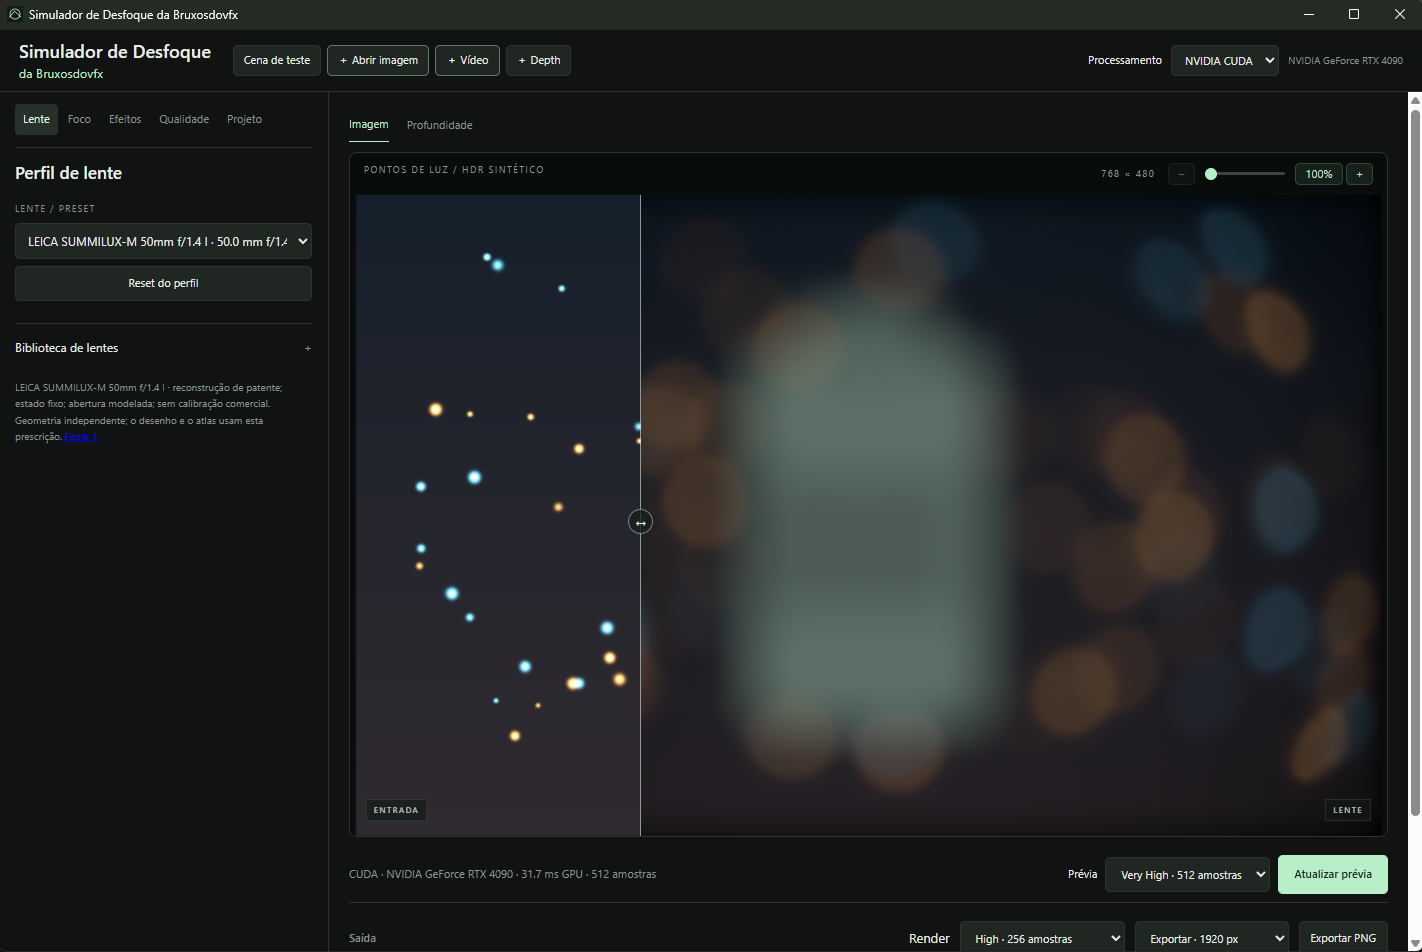Open the Fonte 1 link
This screenshot has width=1422, height=952.
pos(81,437)
